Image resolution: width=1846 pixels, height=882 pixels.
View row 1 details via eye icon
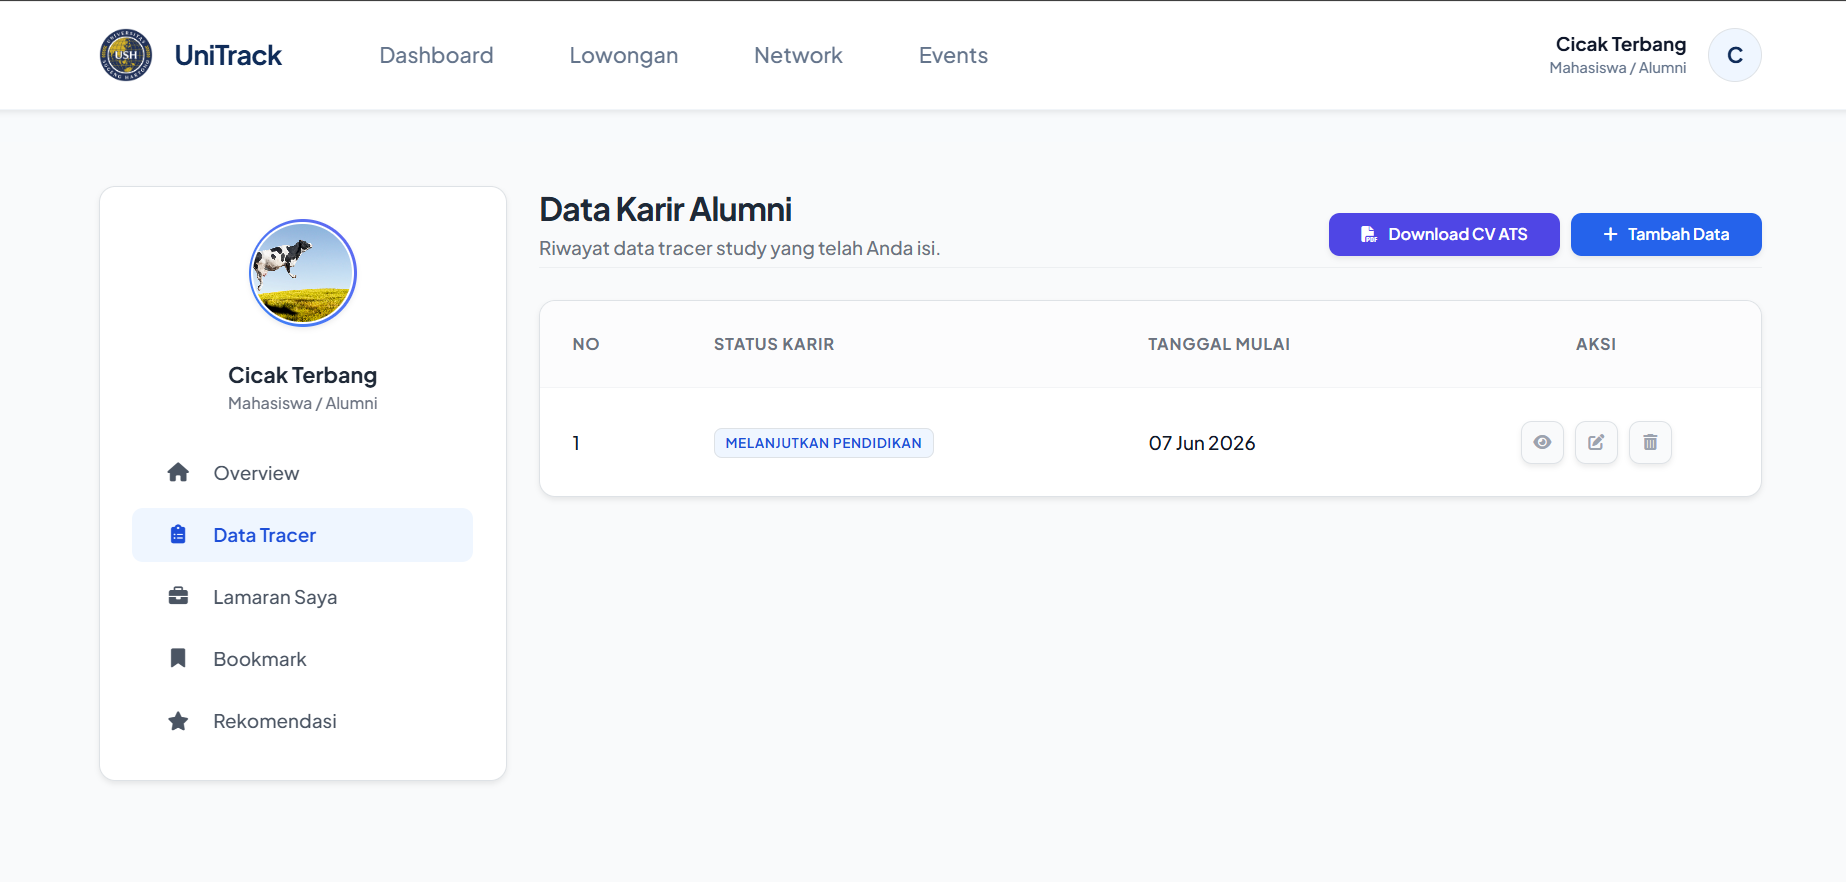(1542, 442)
